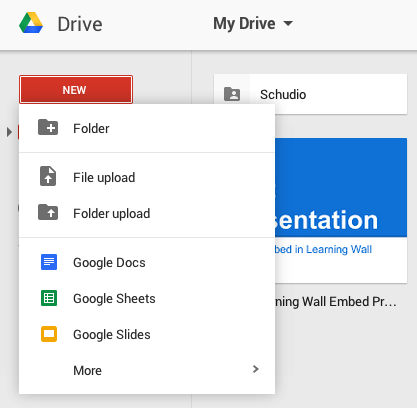
Task: Expand the sidebar tree triangle
Action: pyautogui.click(x=9, y=132)
